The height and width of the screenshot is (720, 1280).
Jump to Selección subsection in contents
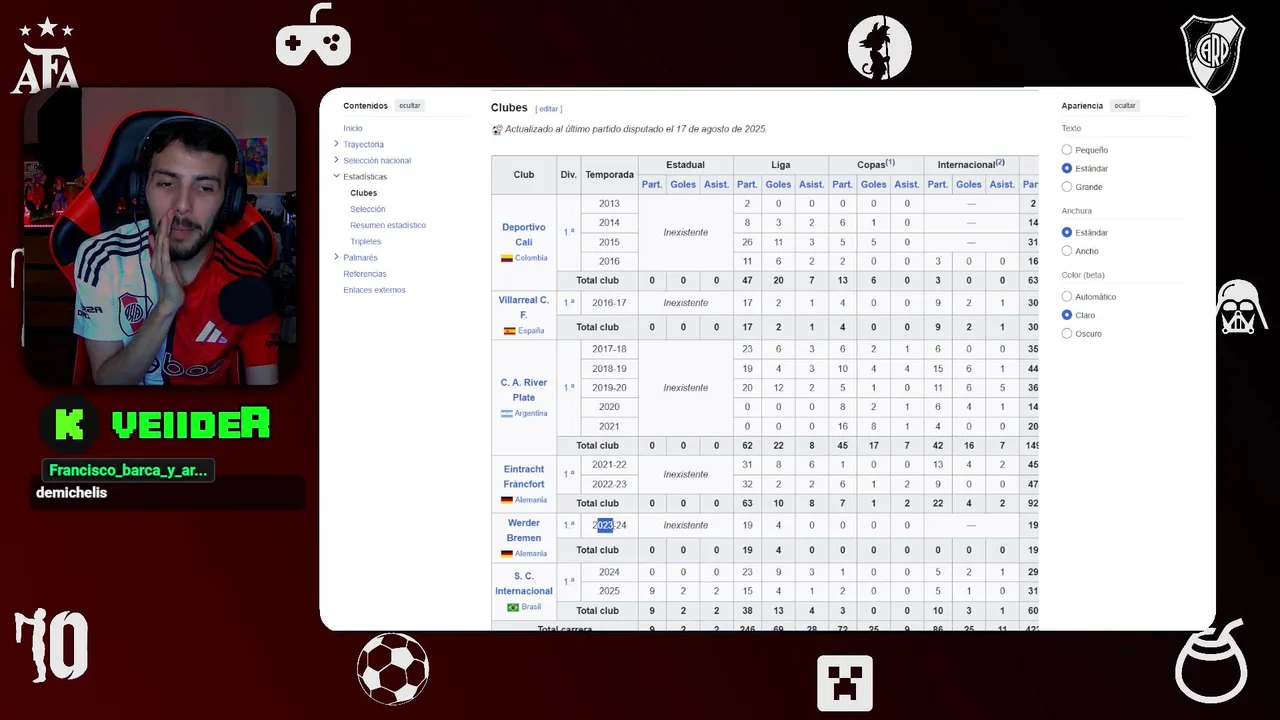click(368, 209)
